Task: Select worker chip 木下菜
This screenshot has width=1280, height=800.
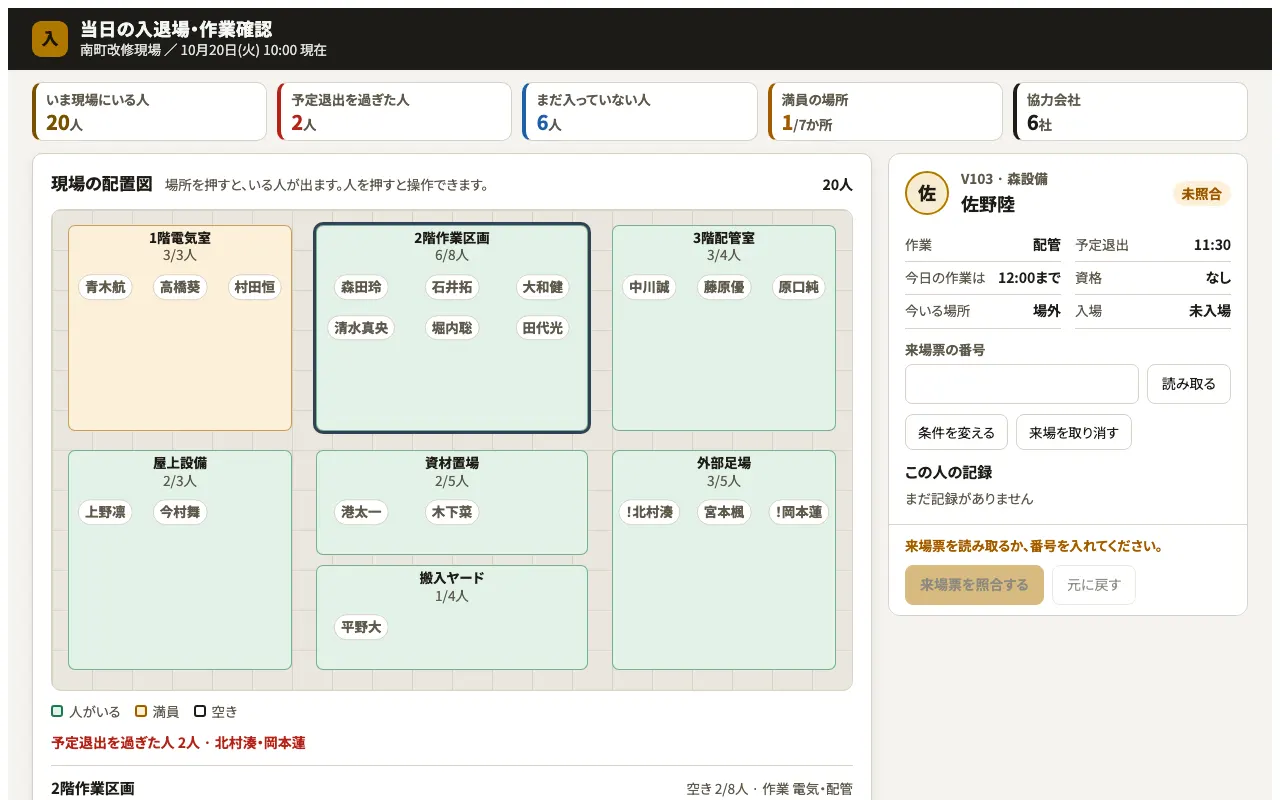Action: tap(452, 512)
